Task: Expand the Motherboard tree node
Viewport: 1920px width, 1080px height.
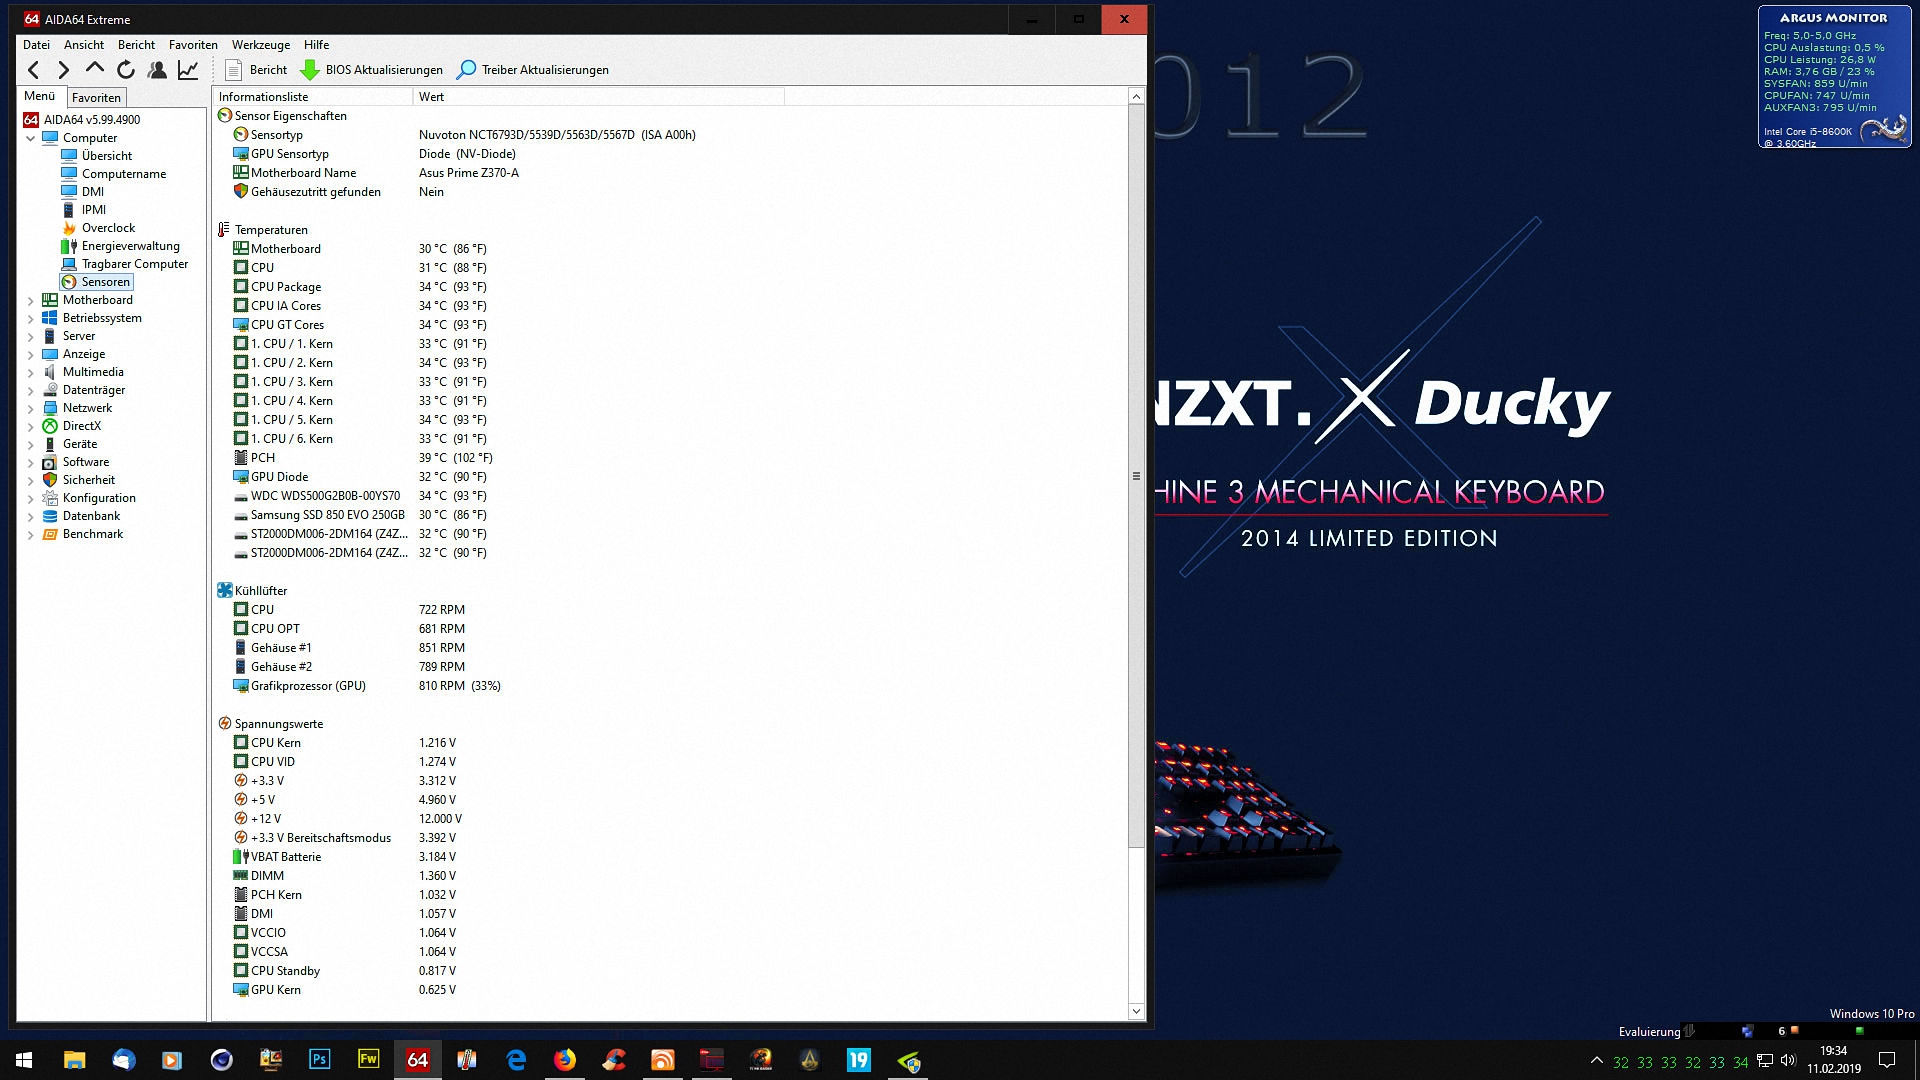Action: coord(30,300)
